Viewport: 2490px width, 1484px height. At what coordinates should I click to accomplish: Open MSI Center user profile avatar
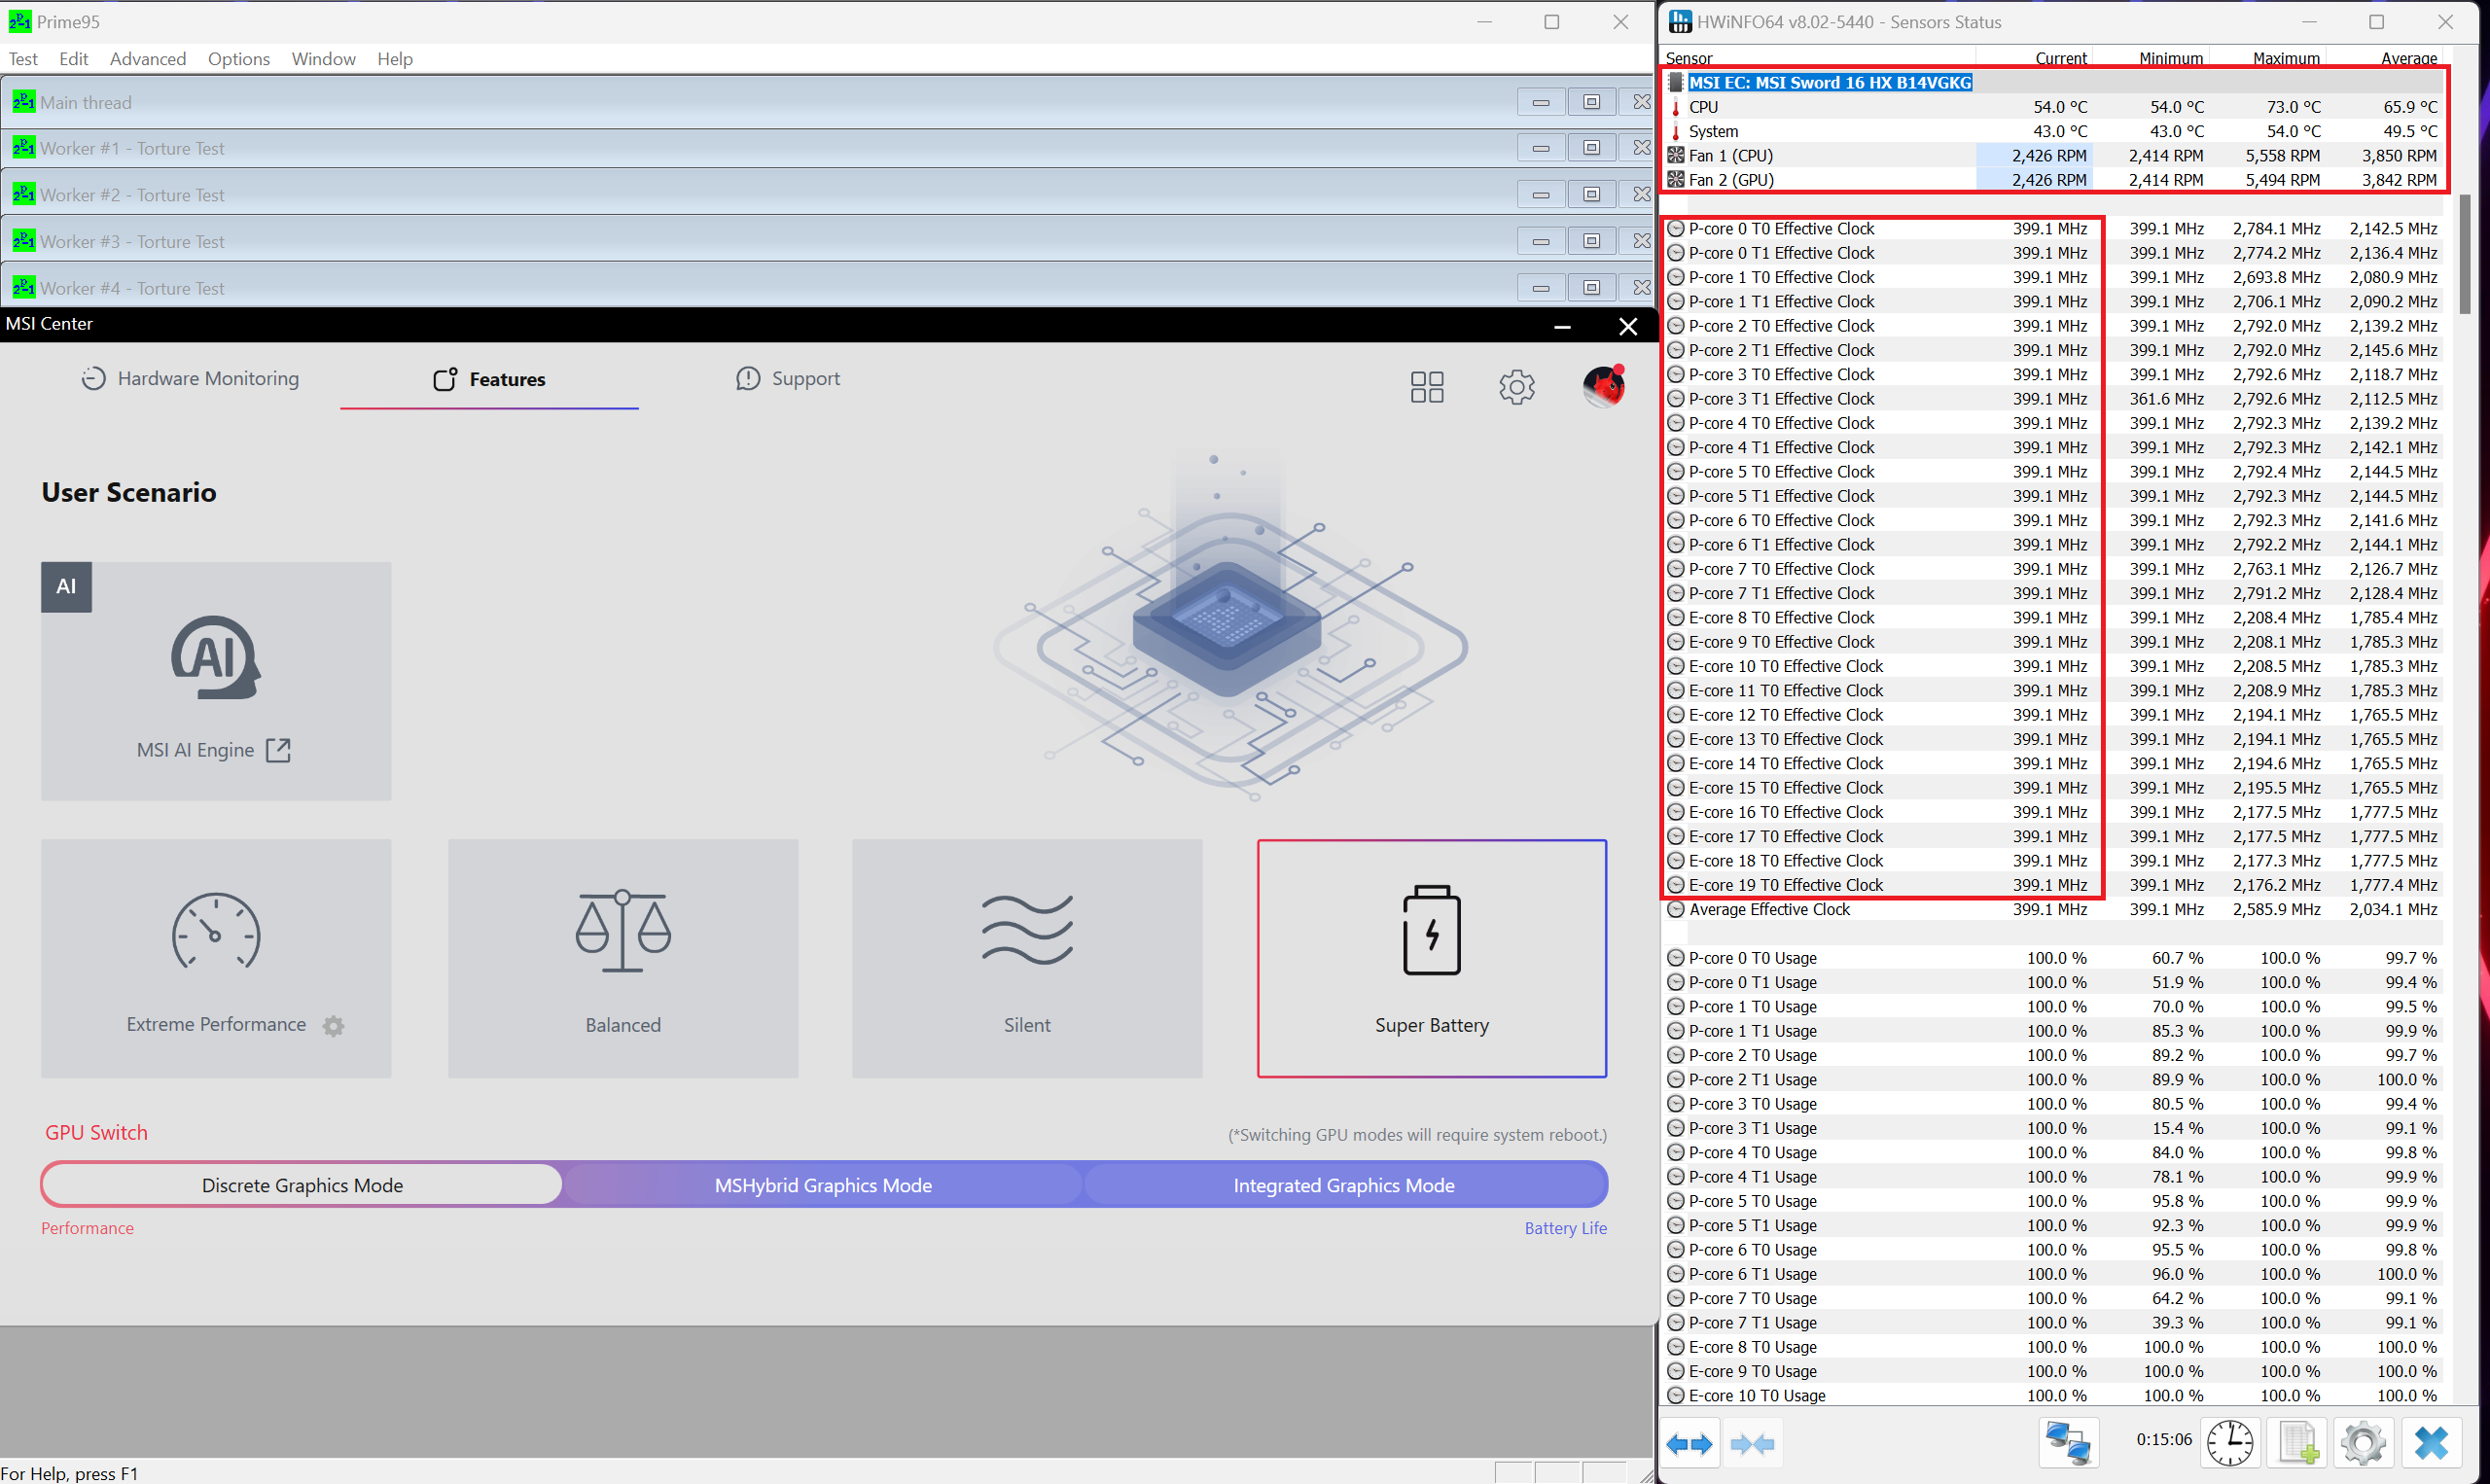tap(1604, 386)
